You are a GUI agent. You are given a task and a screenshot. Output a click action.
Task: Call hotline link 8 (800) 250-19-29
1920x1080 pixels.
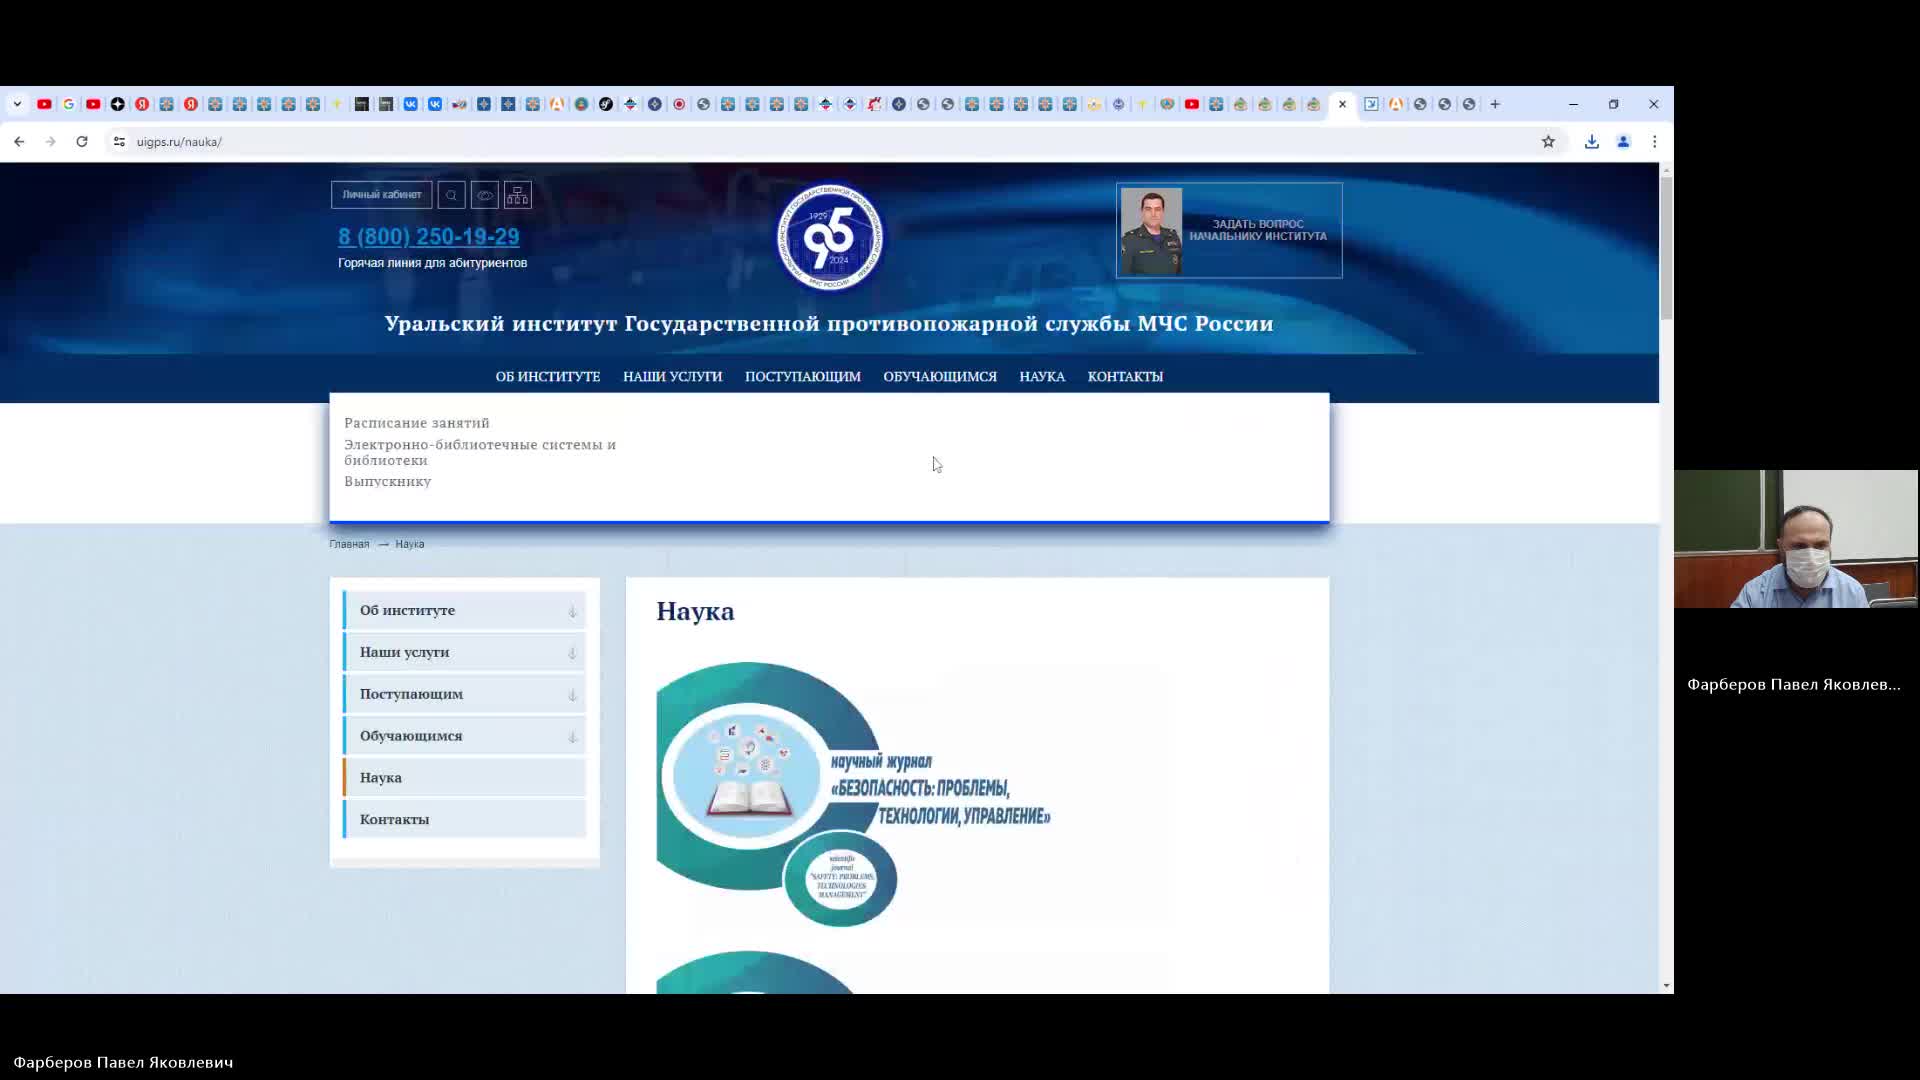pos(428,237)
